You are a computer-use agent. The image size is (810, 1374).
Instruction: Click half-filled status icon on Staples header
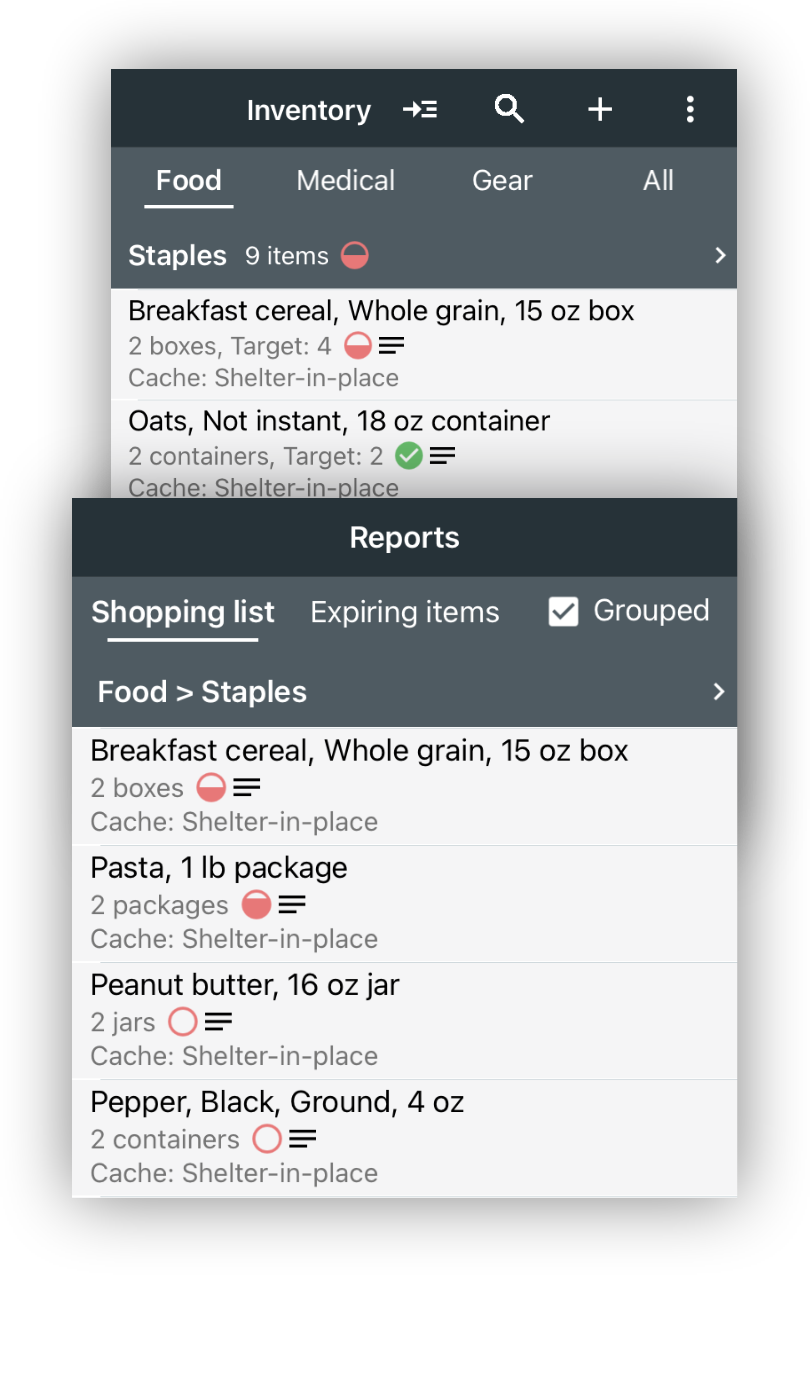click(355, 256)
